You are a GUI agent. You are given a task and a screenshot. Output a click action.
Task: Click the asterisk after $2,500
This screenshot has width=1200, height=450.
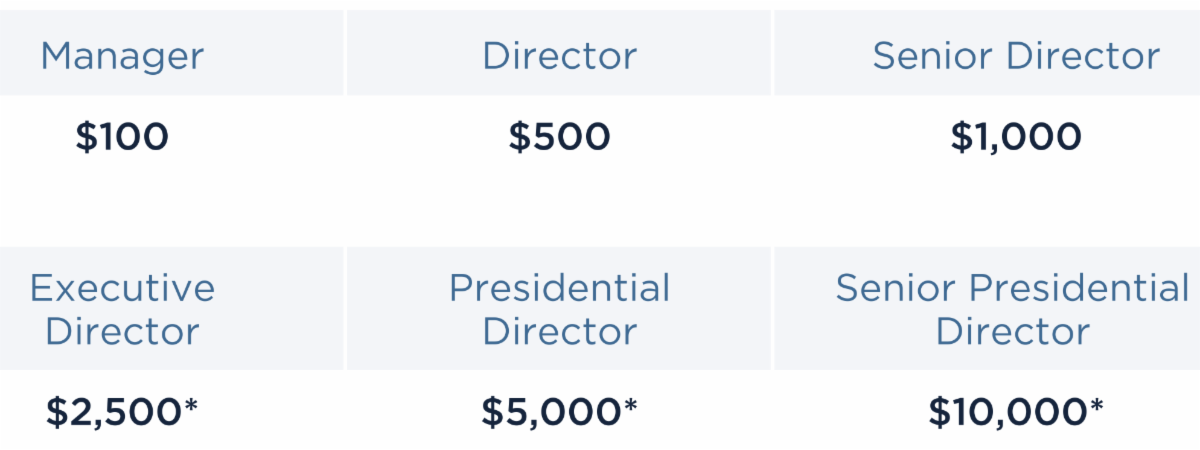191,407
